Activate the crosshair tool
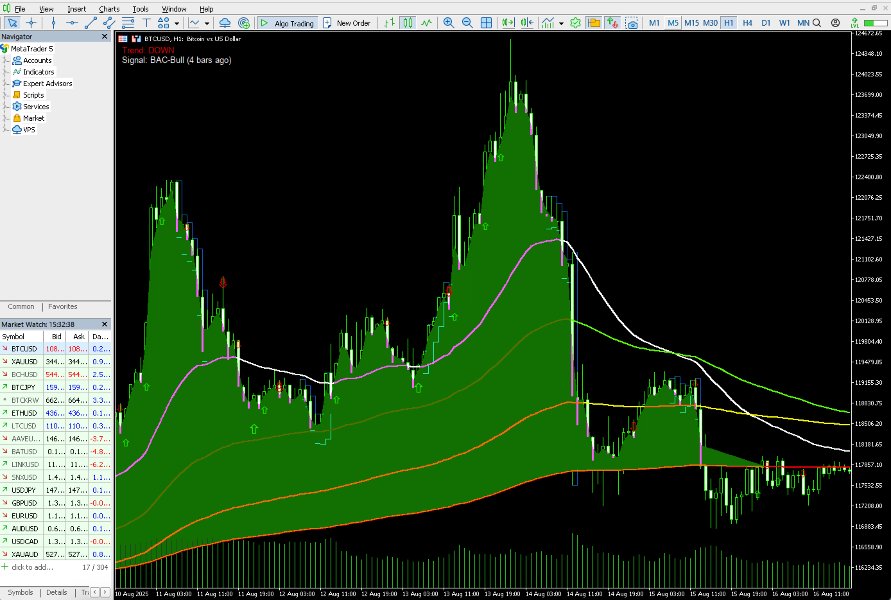The image size is (891, 600). 32,23
